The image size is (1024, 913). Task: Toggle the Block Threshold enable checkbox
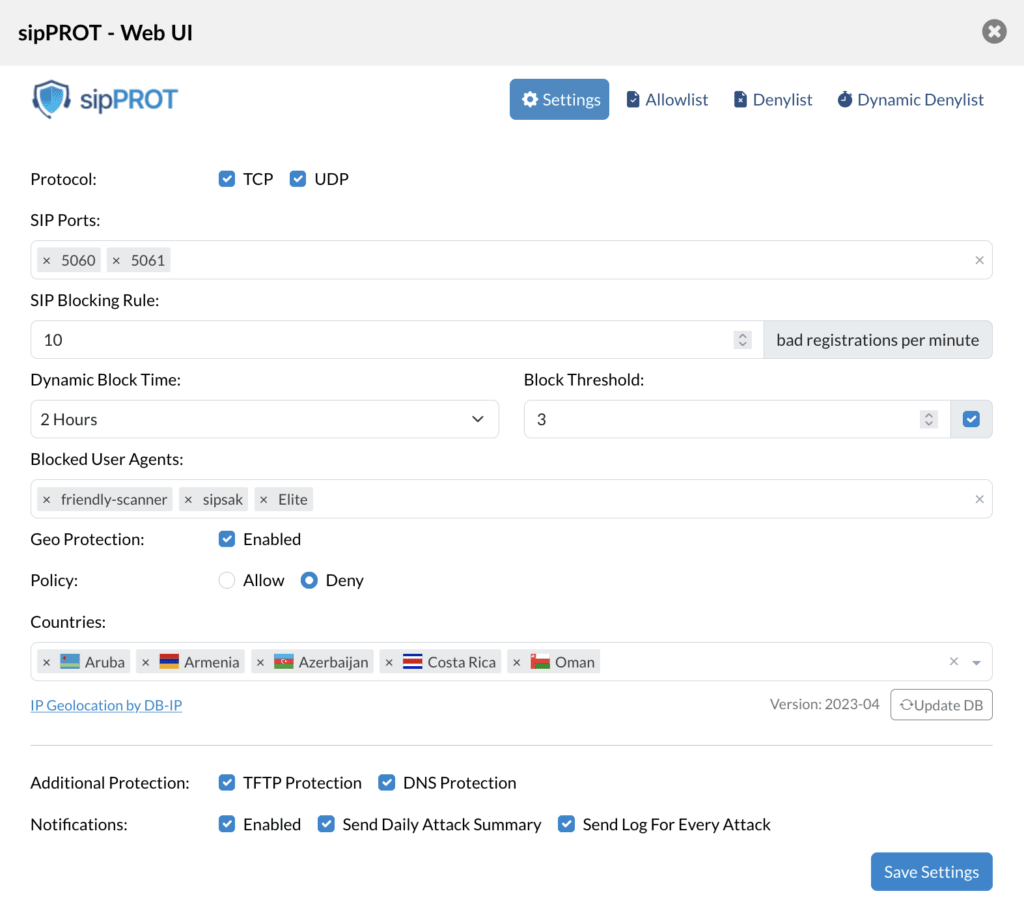pos(971,419)
